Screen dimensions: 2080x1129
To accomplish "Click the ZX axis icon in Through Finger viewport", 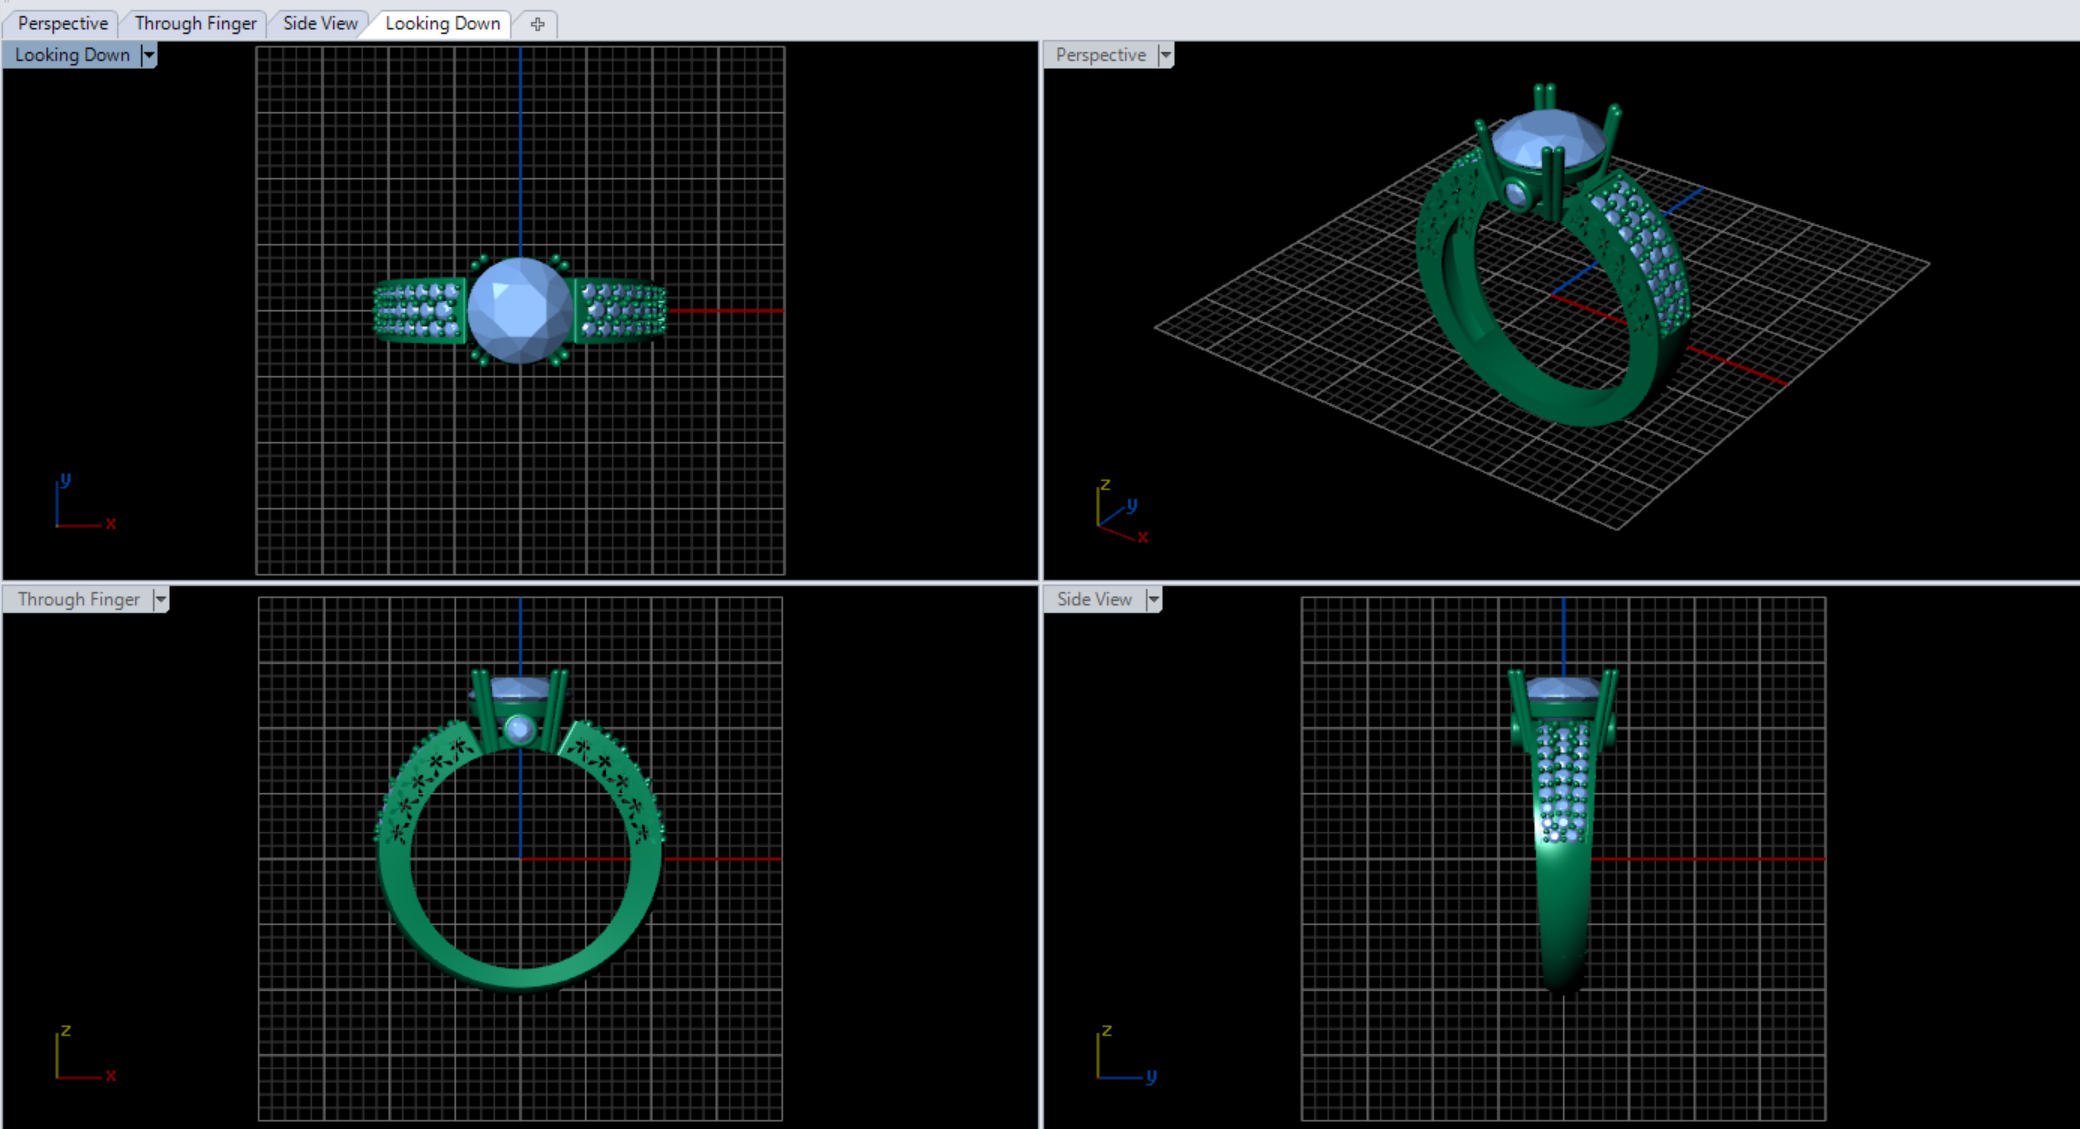I will point(82,1053).
